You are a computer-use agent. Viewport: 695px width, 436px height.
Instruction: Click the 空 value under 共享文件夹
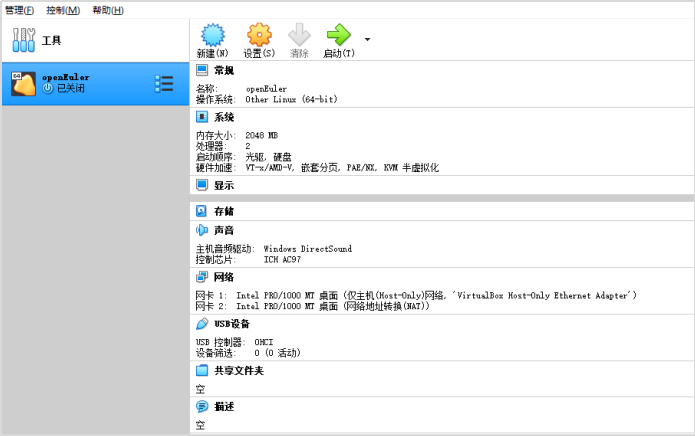point(200,389)
